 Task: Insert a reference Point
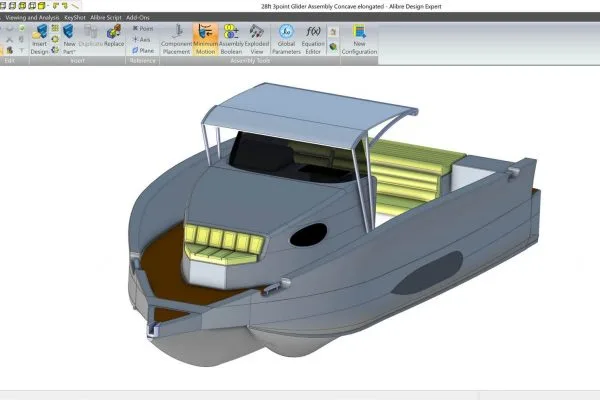pos(143,28)
